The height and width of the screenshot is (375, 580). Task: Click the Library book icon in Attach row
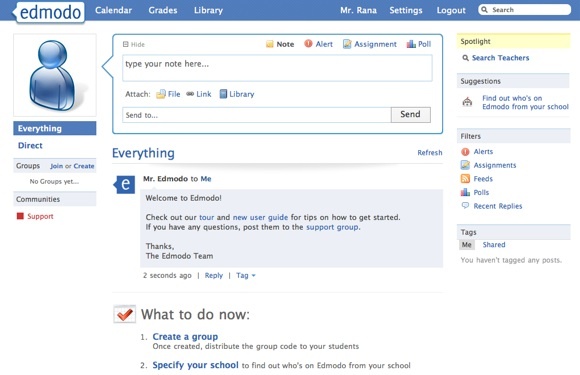pyautogui.click(x=223, y=94)
